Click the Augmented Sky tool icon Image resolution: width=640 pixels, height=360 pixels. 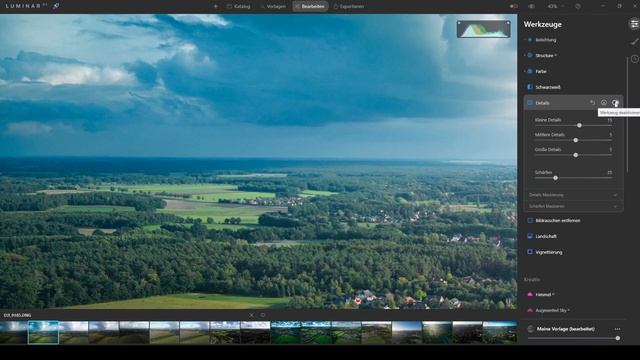coord(530,311)
